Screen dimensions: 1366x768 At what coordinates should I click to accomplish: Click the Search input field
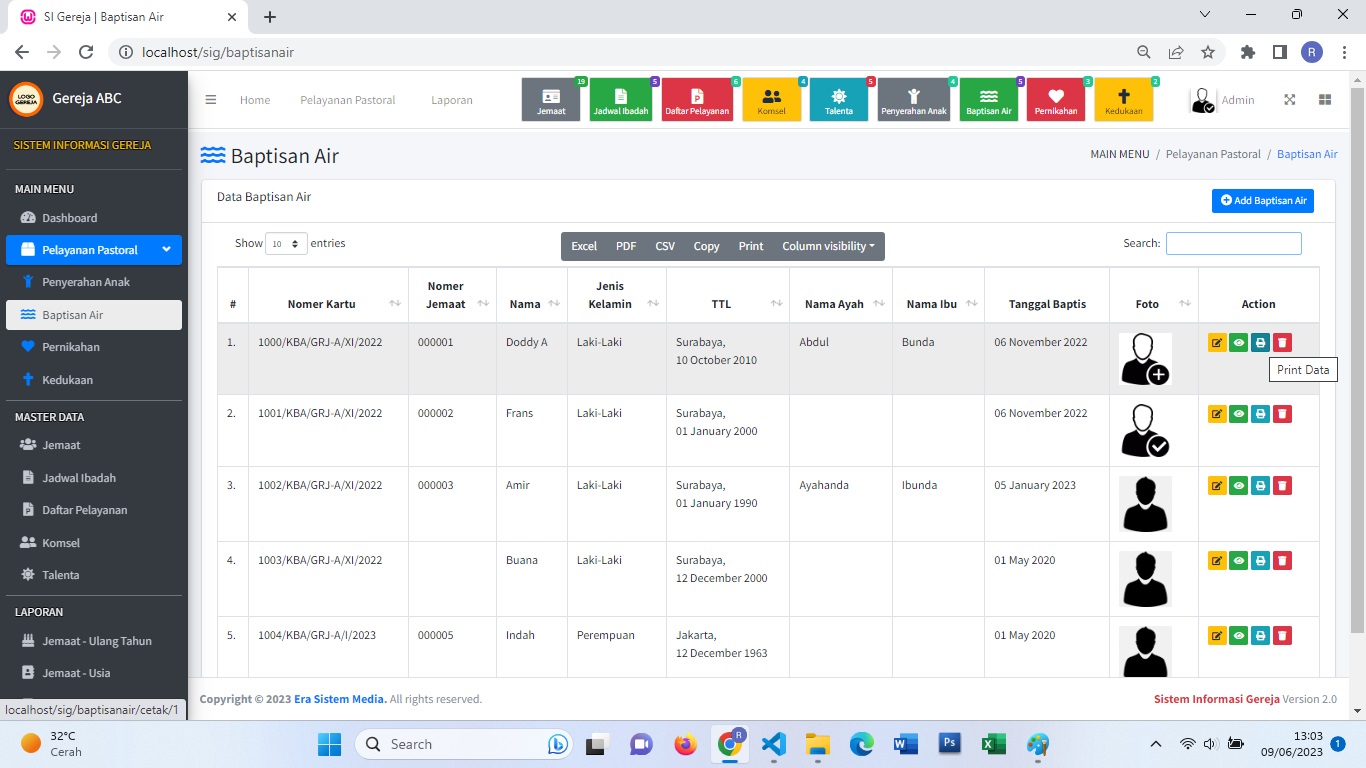coord(1233,243)
